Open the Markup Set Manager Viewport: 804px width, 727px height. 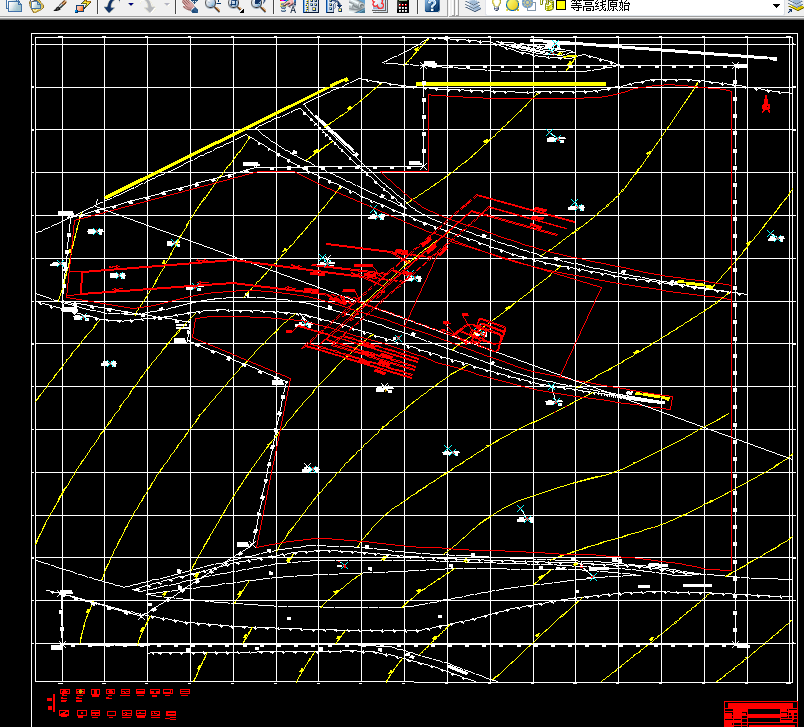379,6
